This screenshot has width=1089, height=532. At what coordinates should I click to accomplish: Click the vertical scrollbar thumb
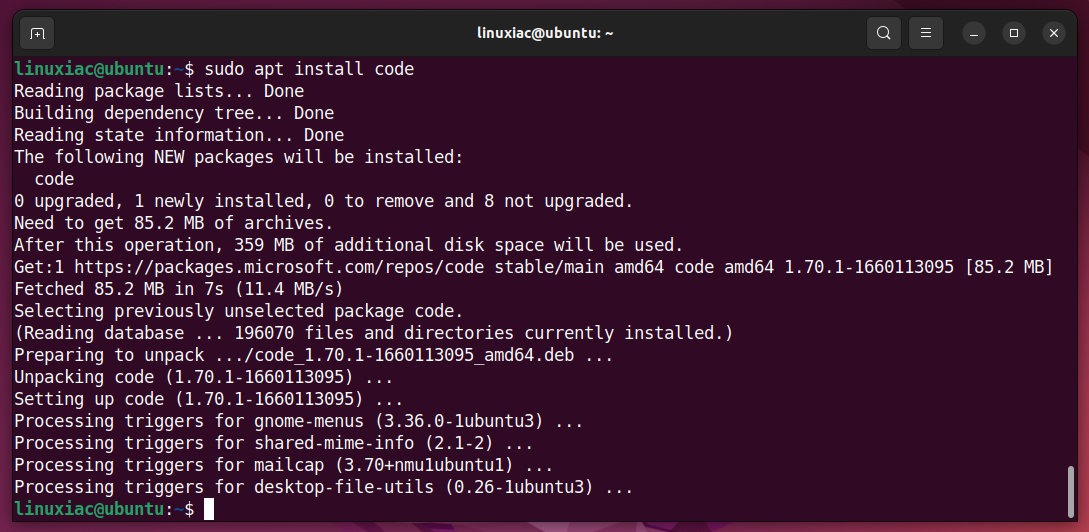click(1070, 492)
